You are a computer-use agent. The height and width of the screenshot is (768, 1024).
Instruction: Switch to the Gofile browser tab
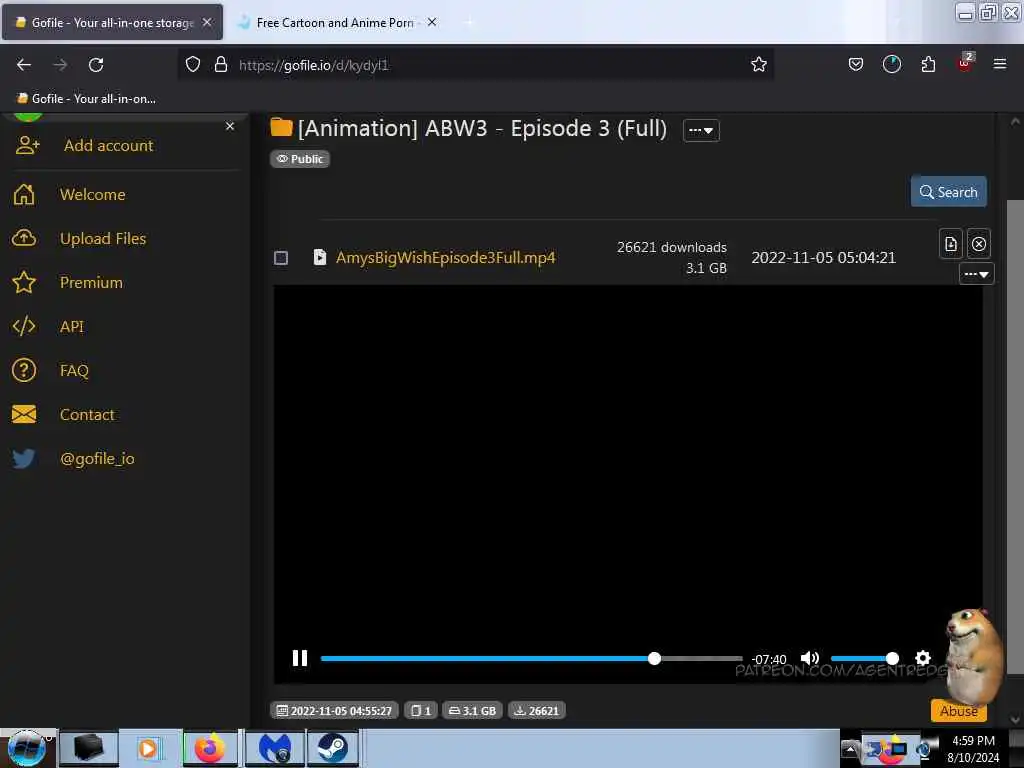(112, 22)
